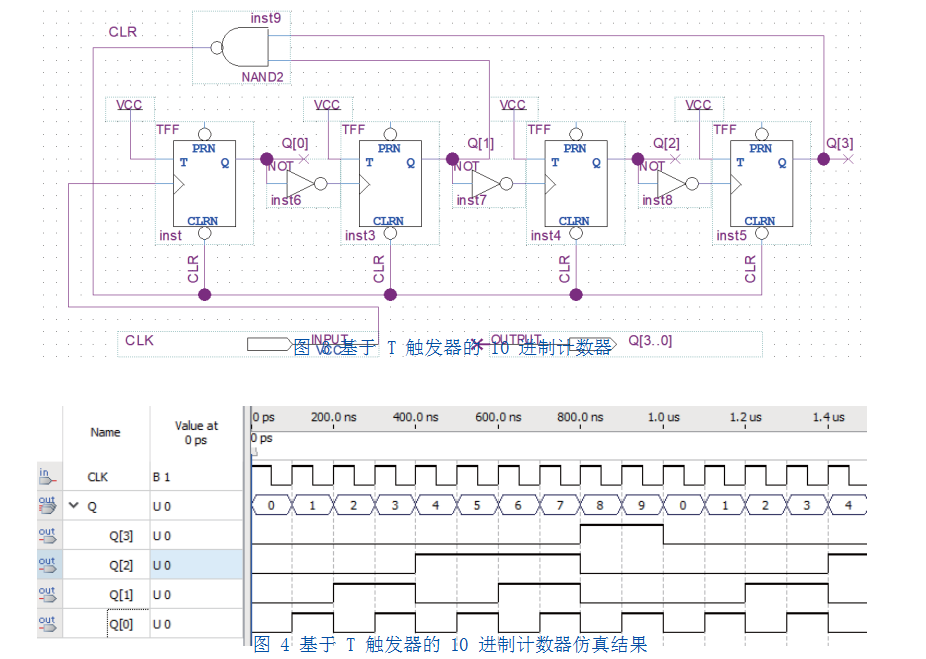
Task: Select the CLK input pin symbol
Action: (269, 344)
